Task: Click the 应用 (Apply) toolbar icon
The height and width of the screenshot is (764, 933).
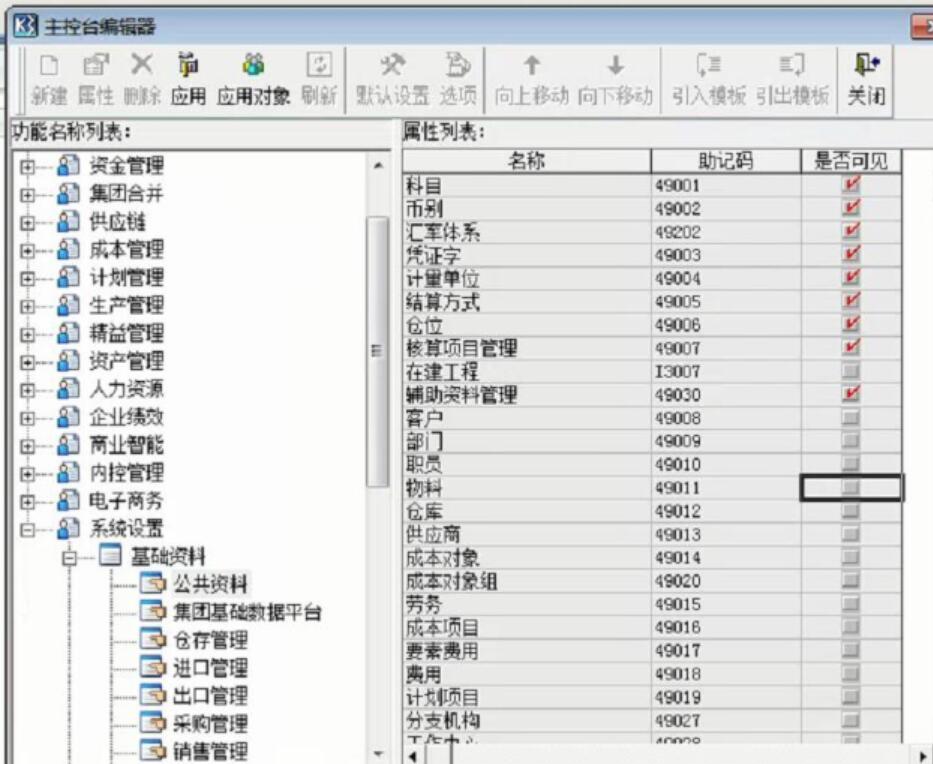Action: pyautogui.click(x=188, y=66)
